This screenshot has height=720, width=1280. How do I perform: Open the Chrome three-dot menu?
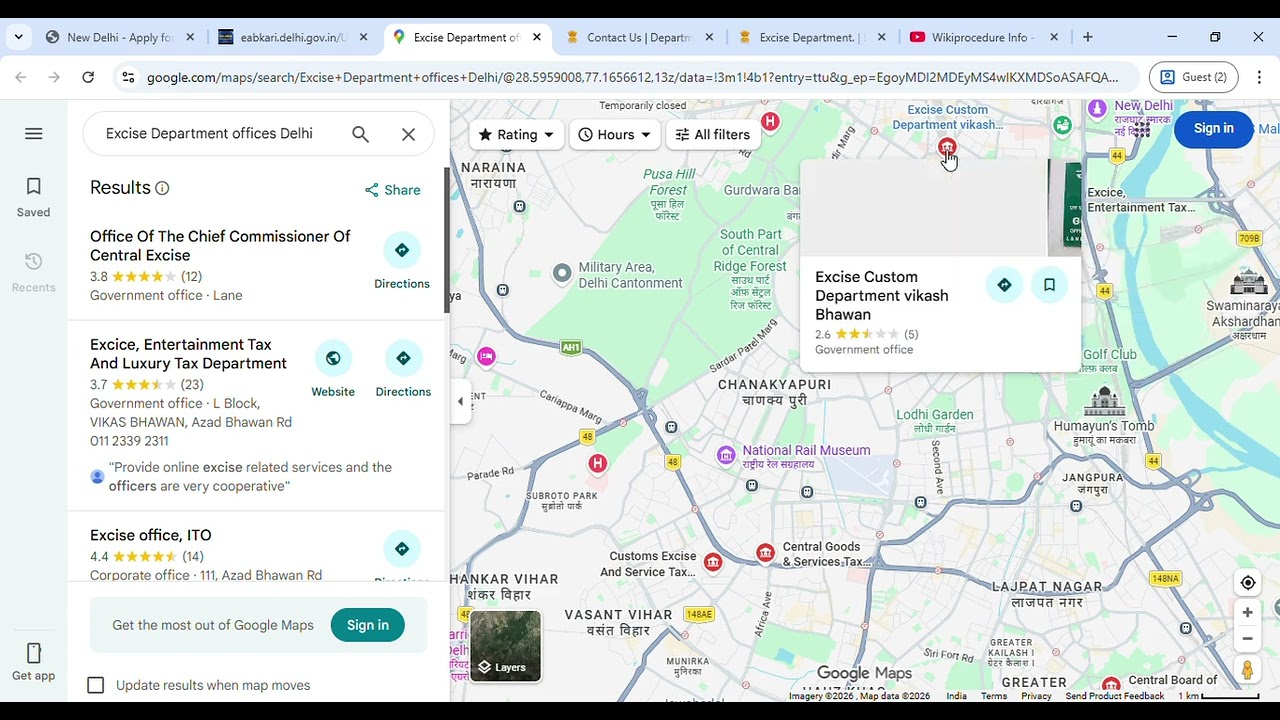pos(1259,77)
